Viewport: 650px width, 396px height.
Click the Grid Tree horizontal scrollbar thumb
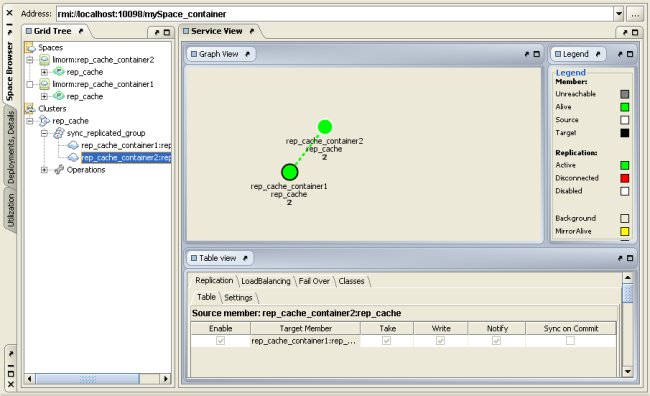pyautogui.click(x=87, y=379)
